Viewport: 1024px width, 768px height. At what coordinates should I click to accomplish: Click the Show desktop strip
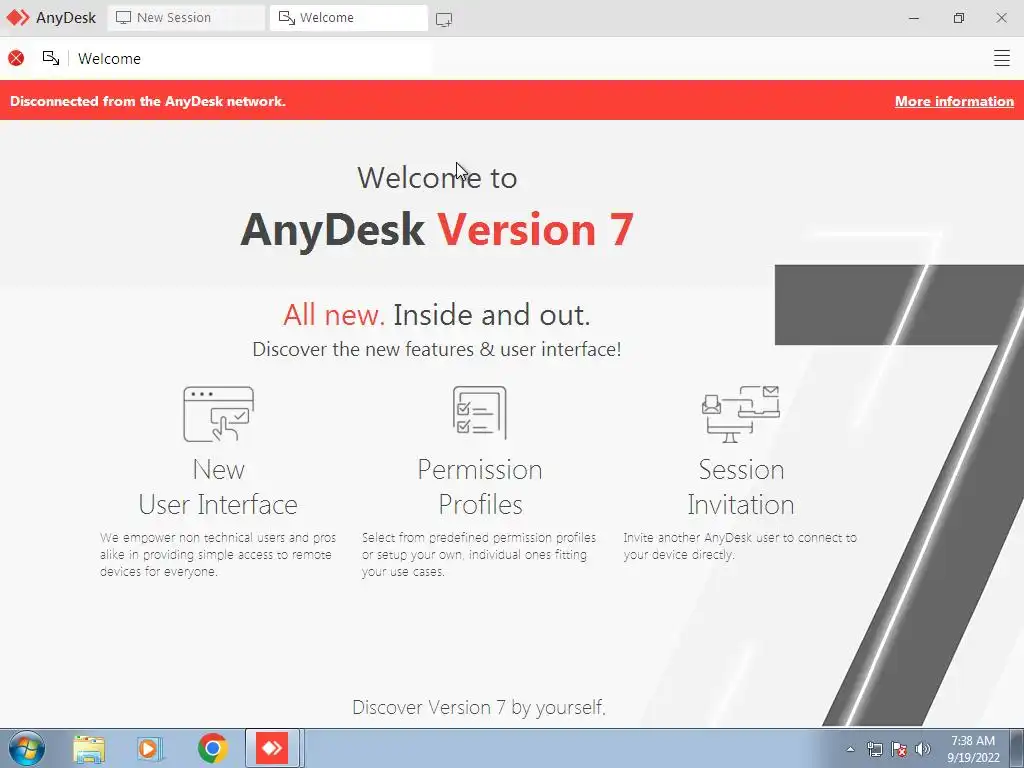coord(1017,748)
